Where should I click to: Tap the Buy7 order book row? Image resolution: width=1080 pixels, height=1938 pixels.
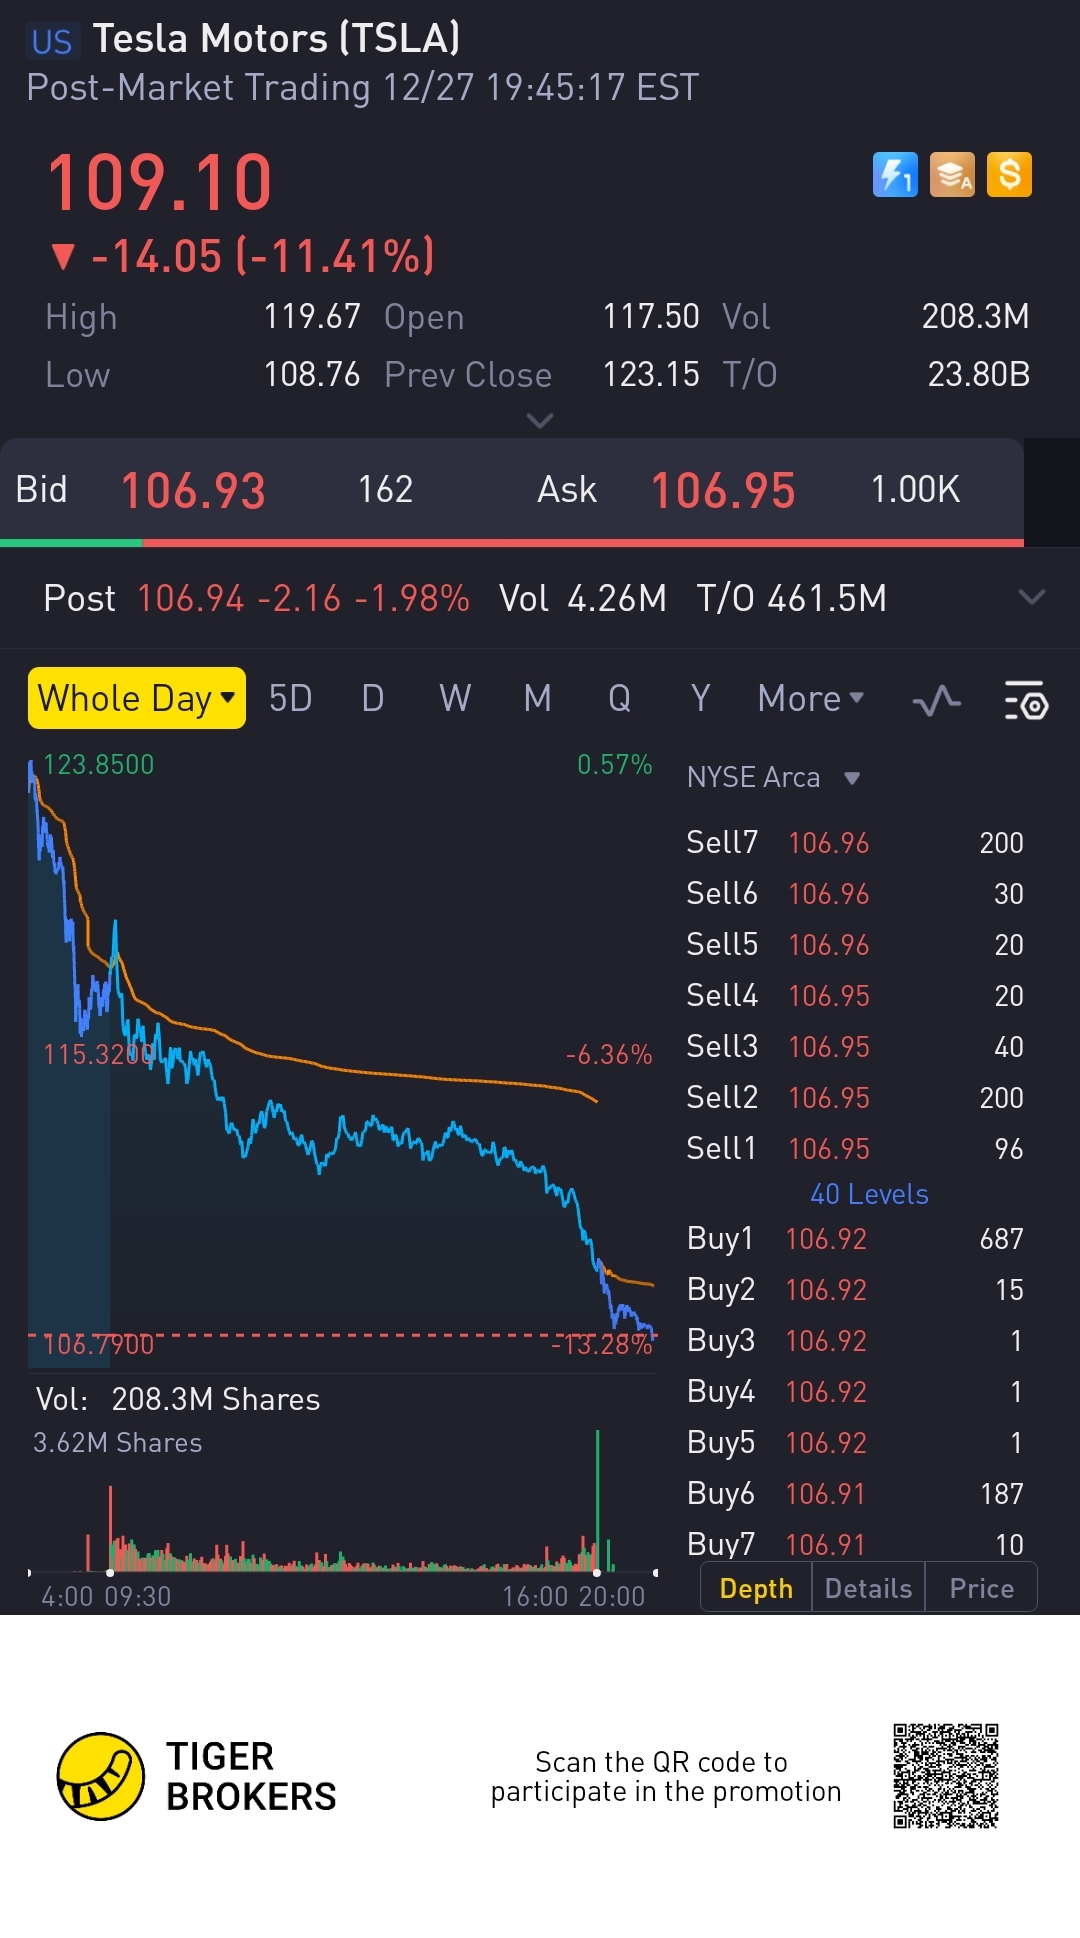855,1543
